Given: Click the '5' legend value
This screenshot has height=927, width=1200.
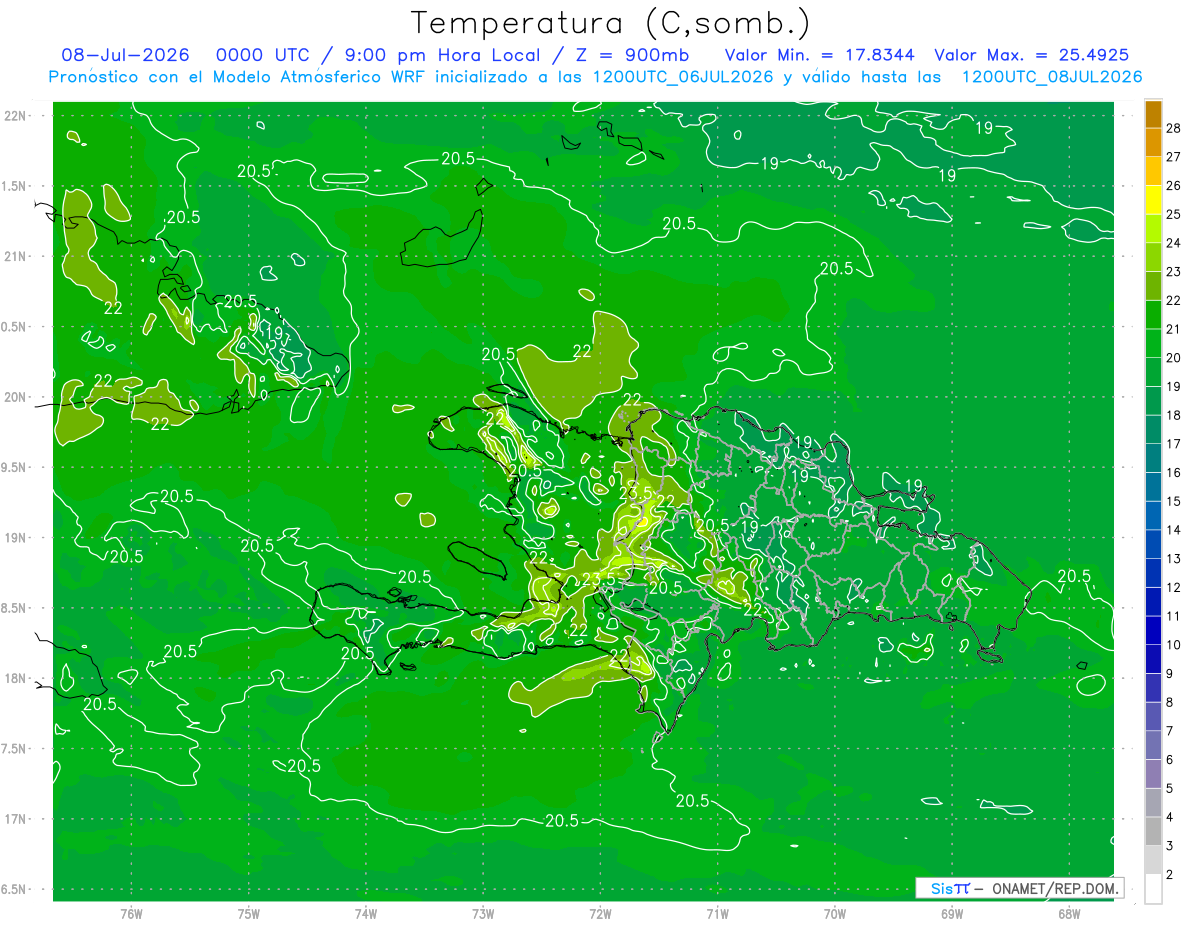Looking at the screenshot, I should [1169, 789].
